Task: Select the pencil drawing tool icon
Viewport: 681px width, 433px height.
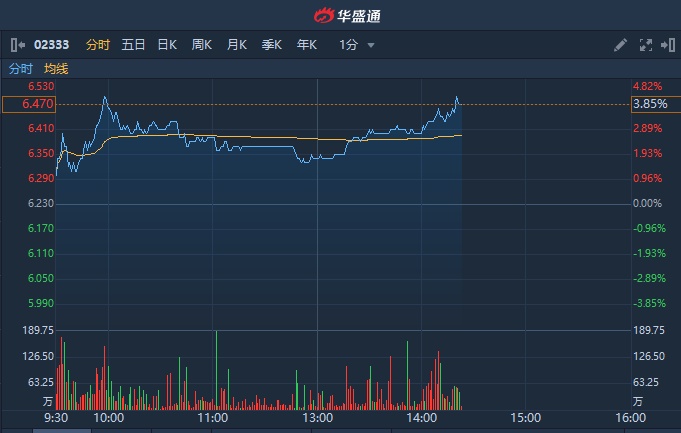Action: click(x=620, y=45)
